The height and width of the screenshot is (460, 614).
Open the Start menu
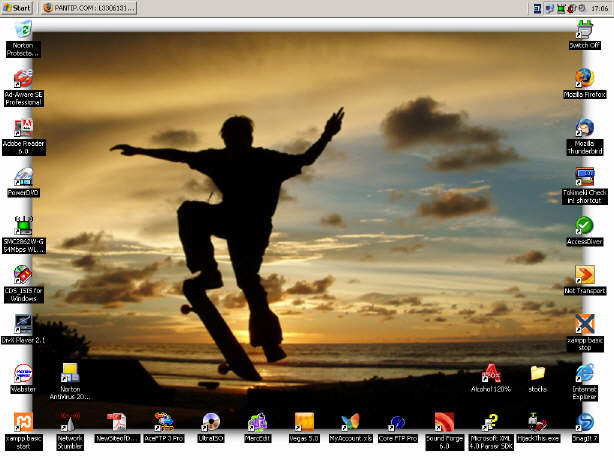coord(16,8)
